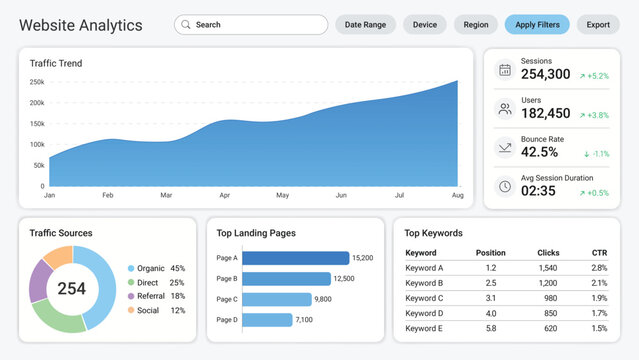
Task: Focus the Search input field
Action: tap(251, 24)
